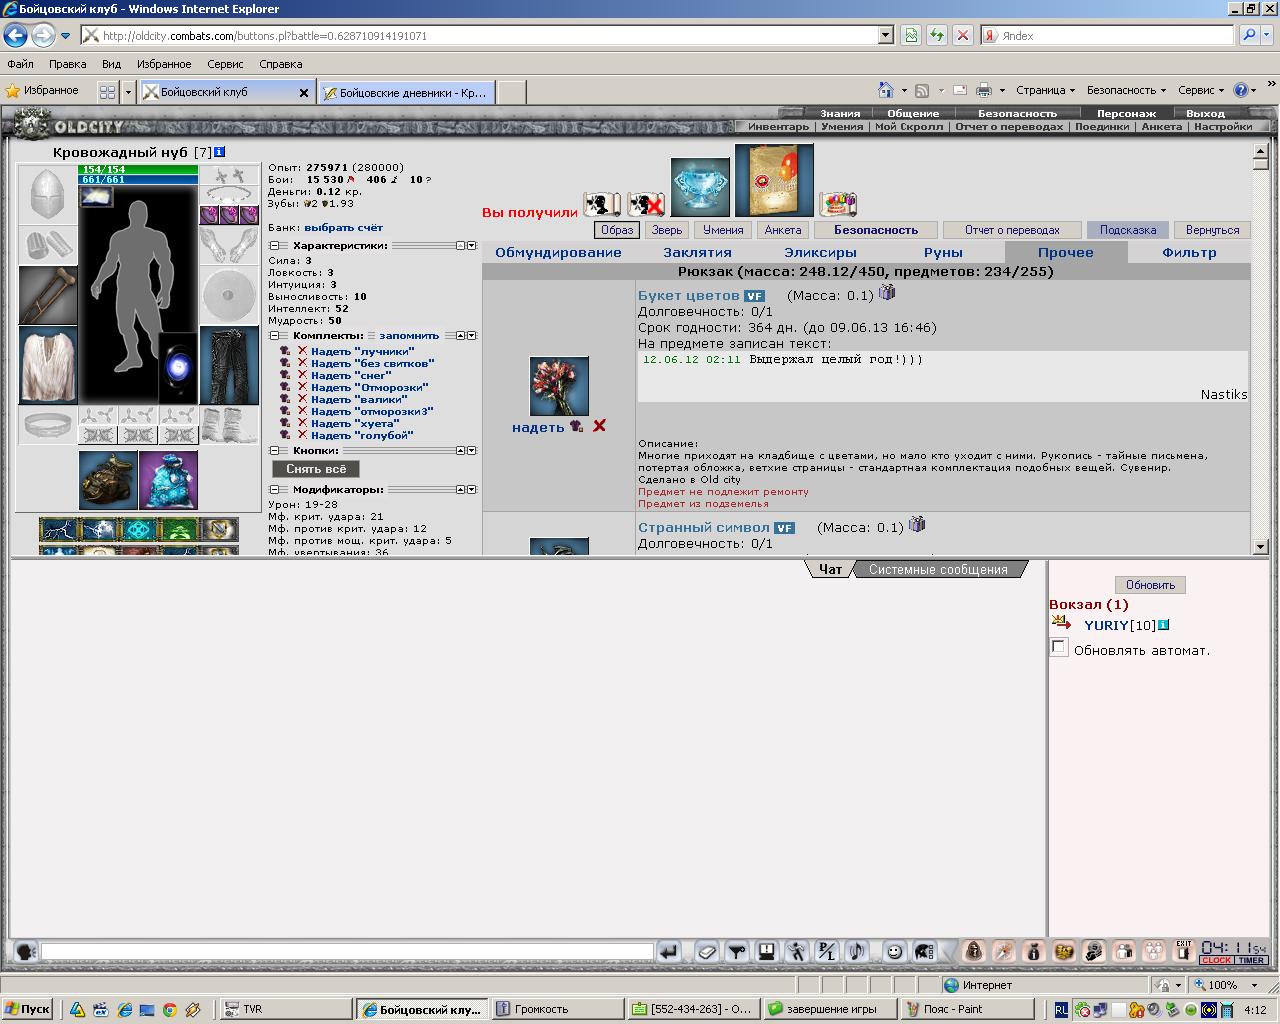Open the Инвентарь top menu item

[778, 127]
